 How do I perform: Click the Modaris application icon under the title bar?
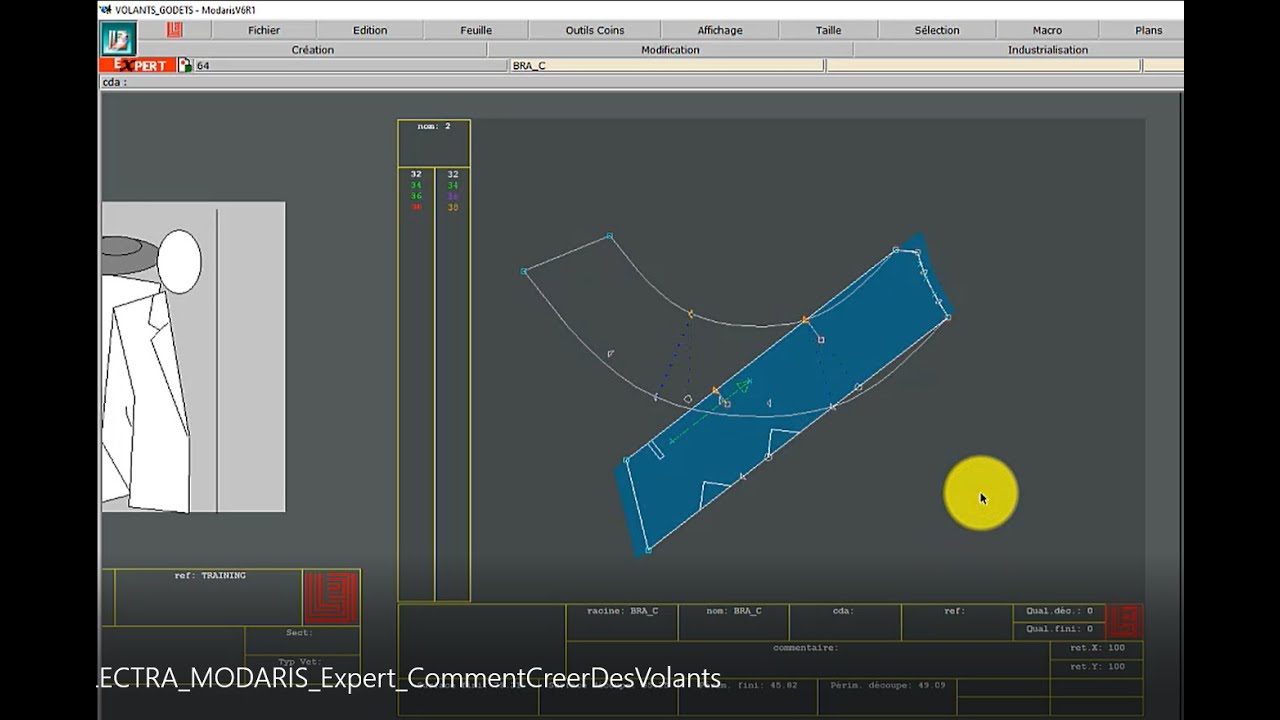(x=118, y=39)
